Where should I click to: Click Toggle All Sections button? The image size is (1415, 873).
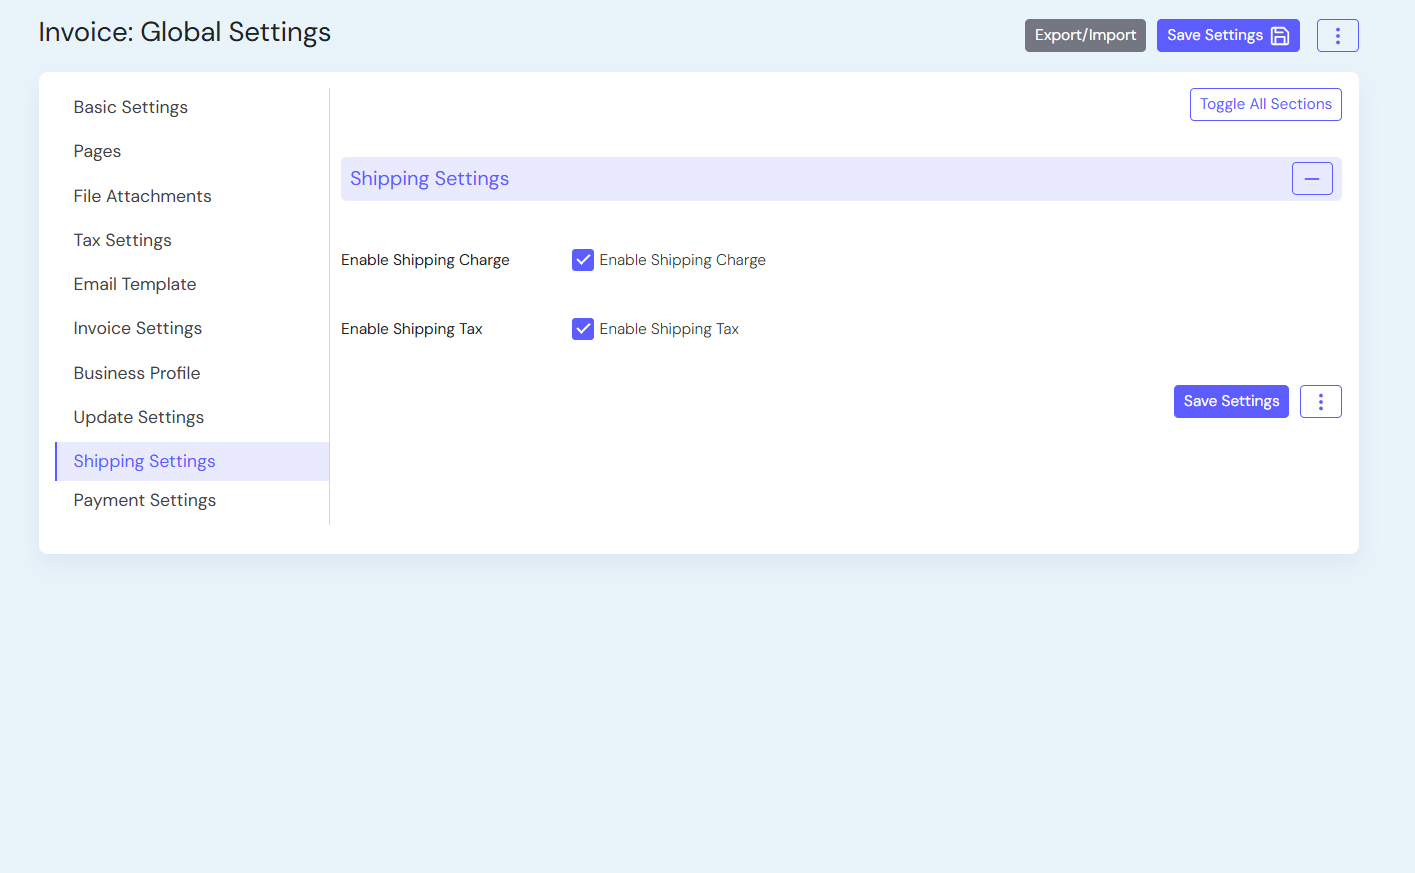(x=1265, y=104)
